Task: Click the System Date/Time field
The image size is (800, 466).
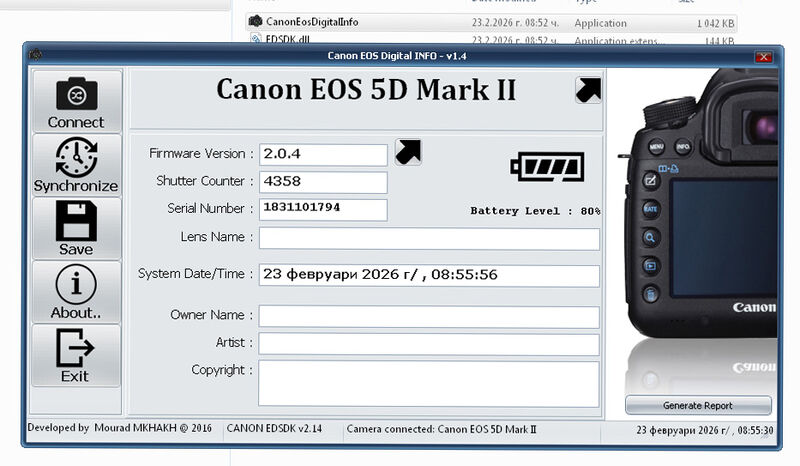Action: coord(429,275)
